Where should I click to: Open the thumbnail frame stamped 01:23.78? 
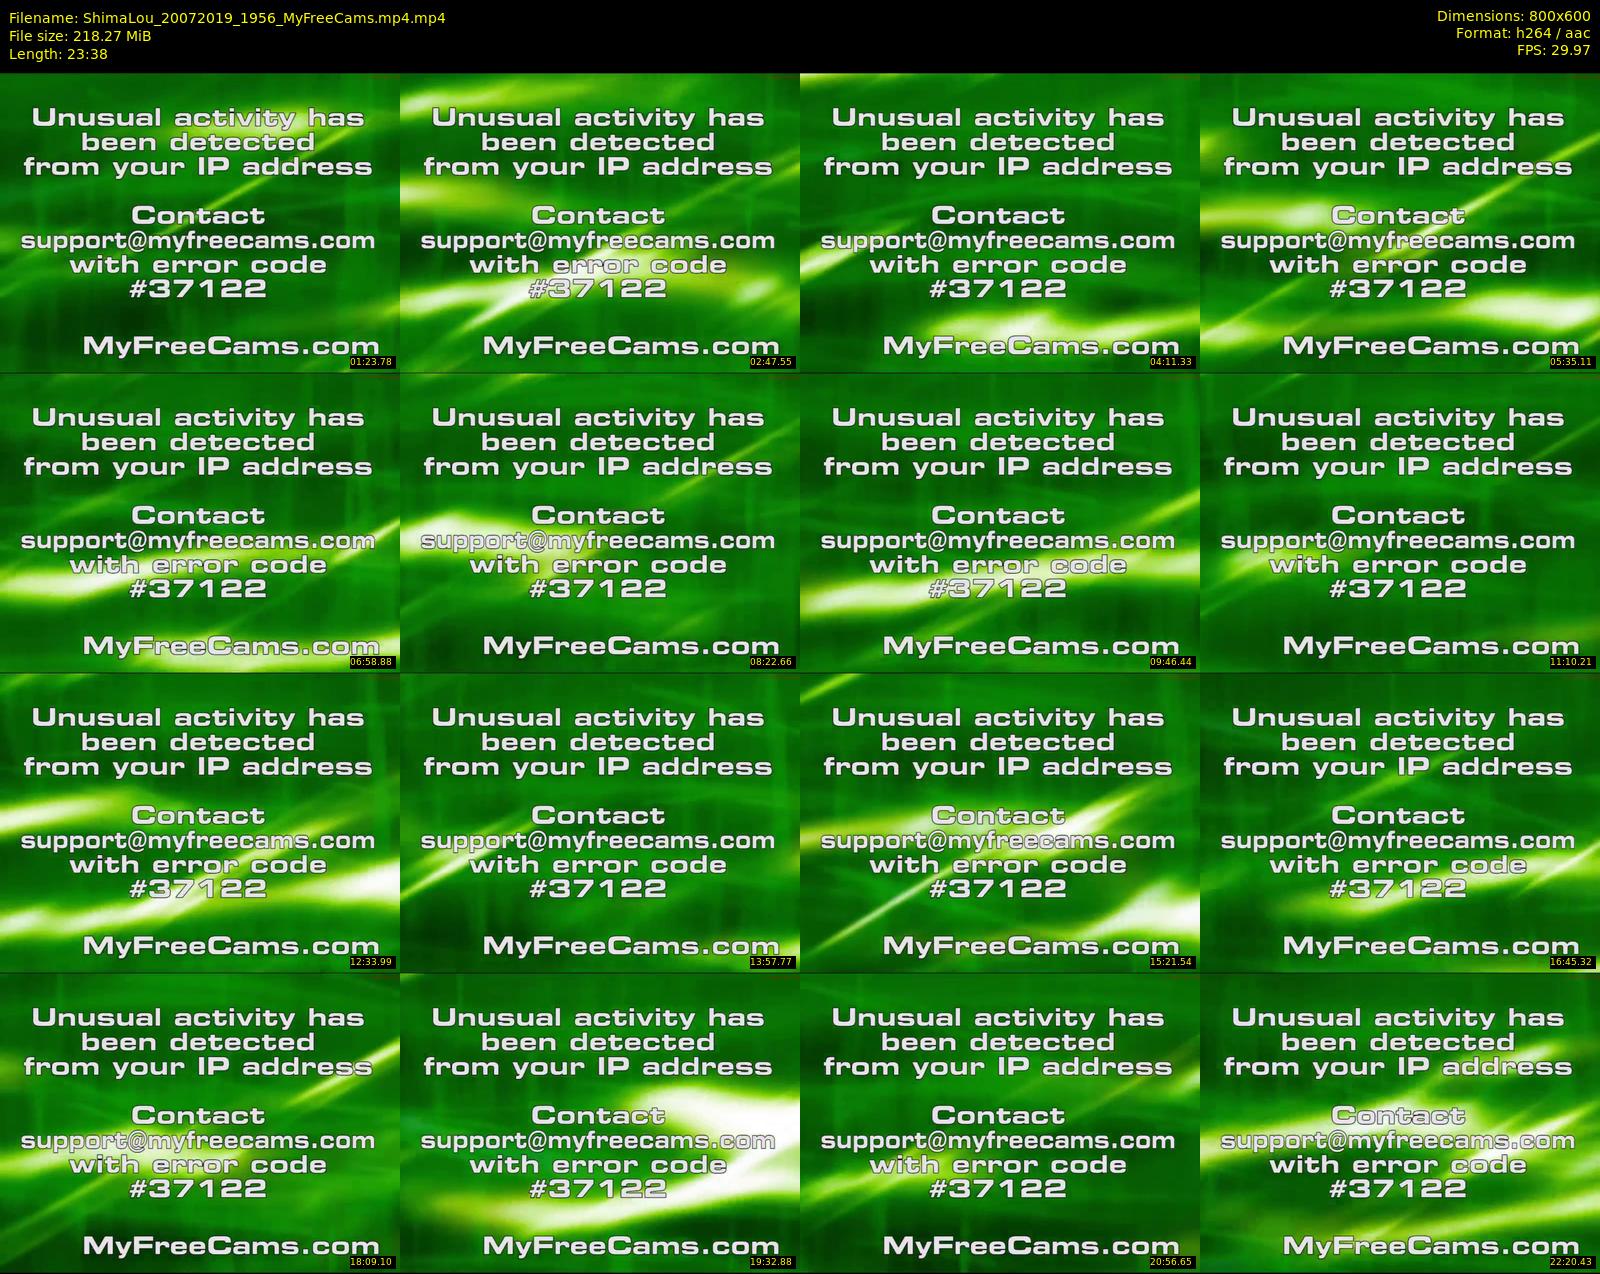(x=200, y=222)
